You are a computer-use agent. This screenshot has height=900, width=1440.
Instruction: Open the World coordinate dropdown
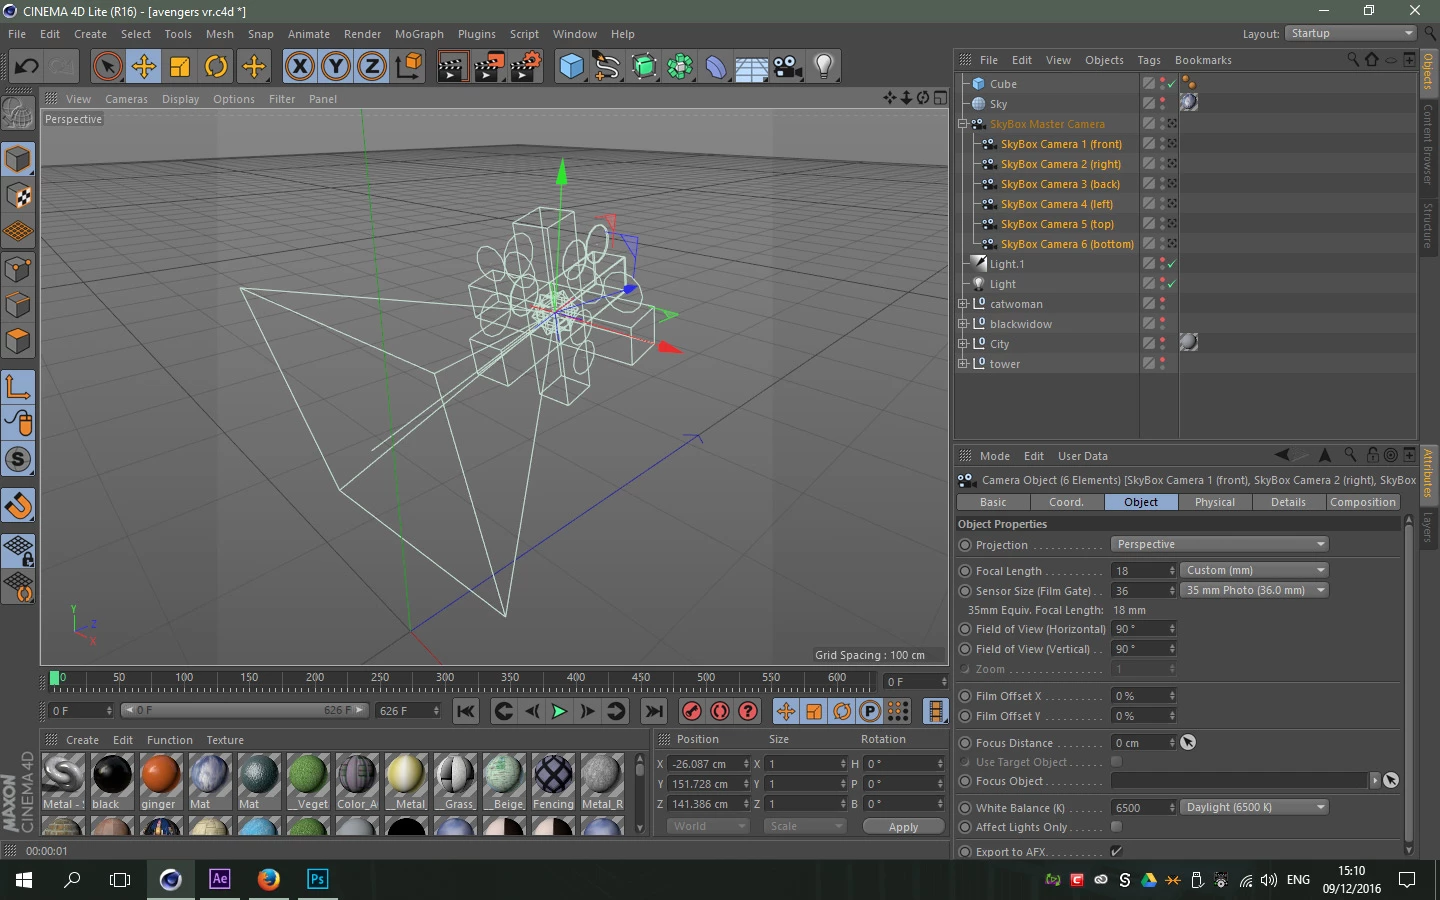click(x=708, y=826)
